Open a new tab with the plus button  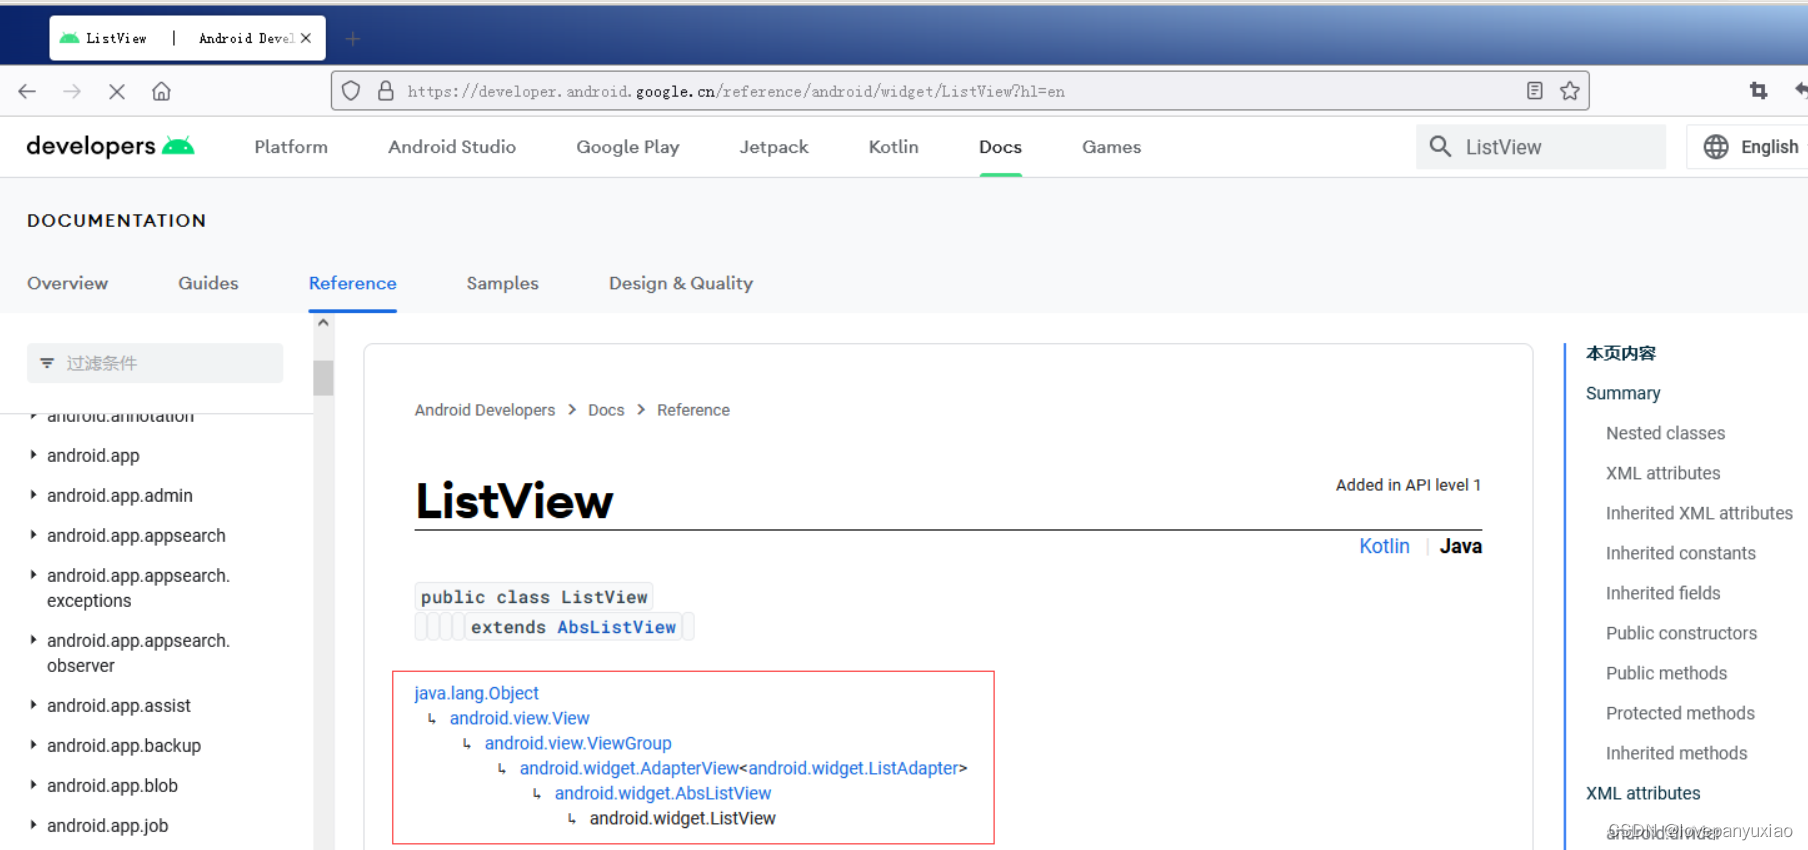tap(352, 38)
